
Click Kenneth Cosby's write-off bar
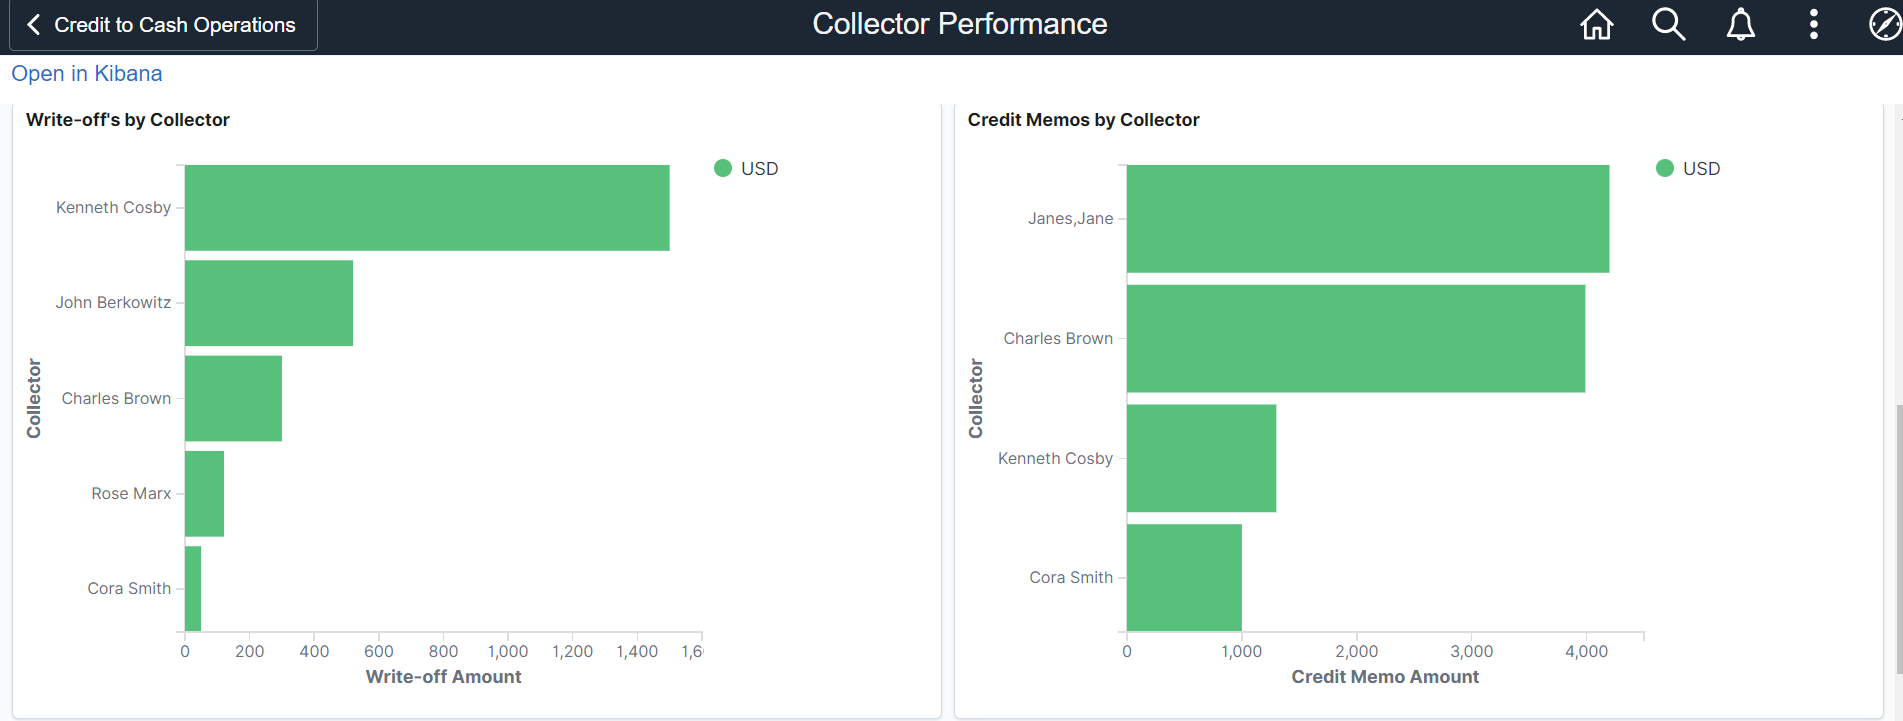point(427,208)
